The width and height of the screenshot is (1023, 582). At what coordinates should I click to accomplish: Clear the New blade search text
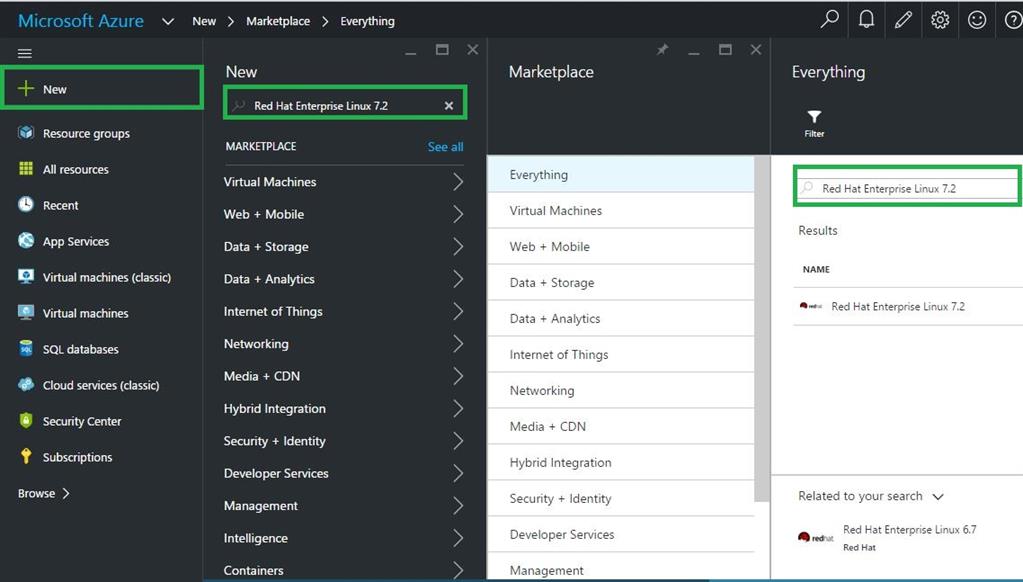(x=449, y=106)
